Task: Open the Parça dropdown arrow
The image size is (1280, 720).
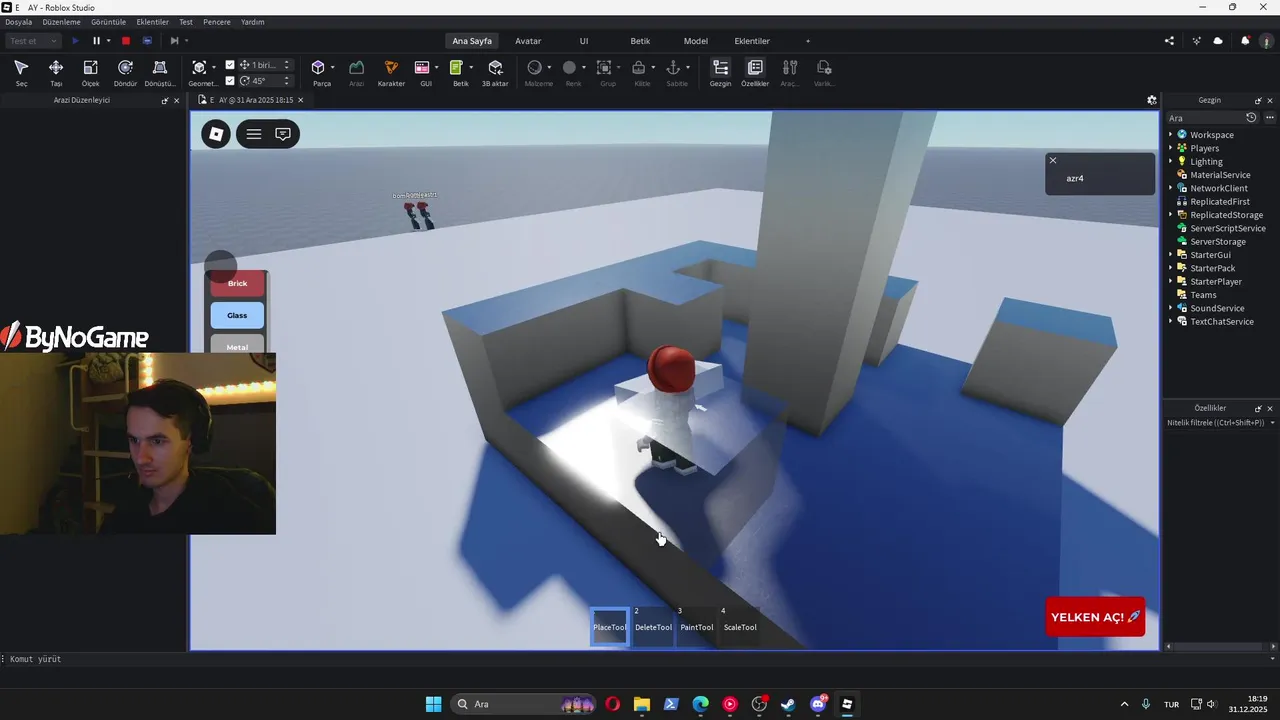Action: [333, 67]
